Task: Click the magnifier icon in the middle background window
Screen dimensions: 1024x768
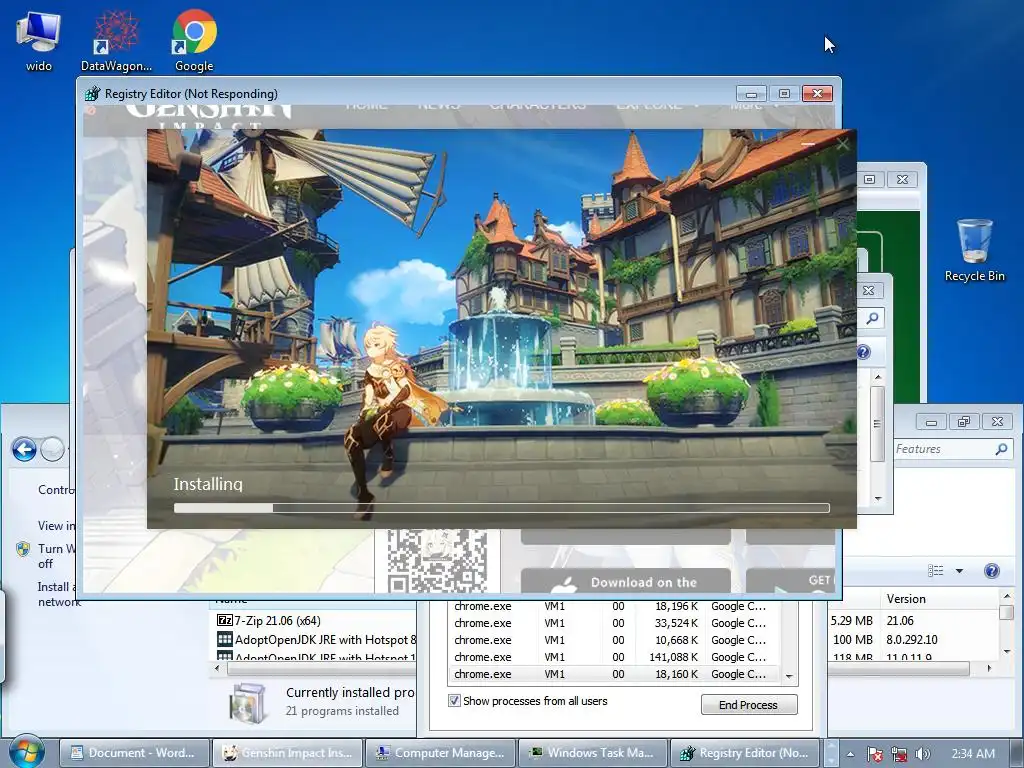Action: [872, 319]
